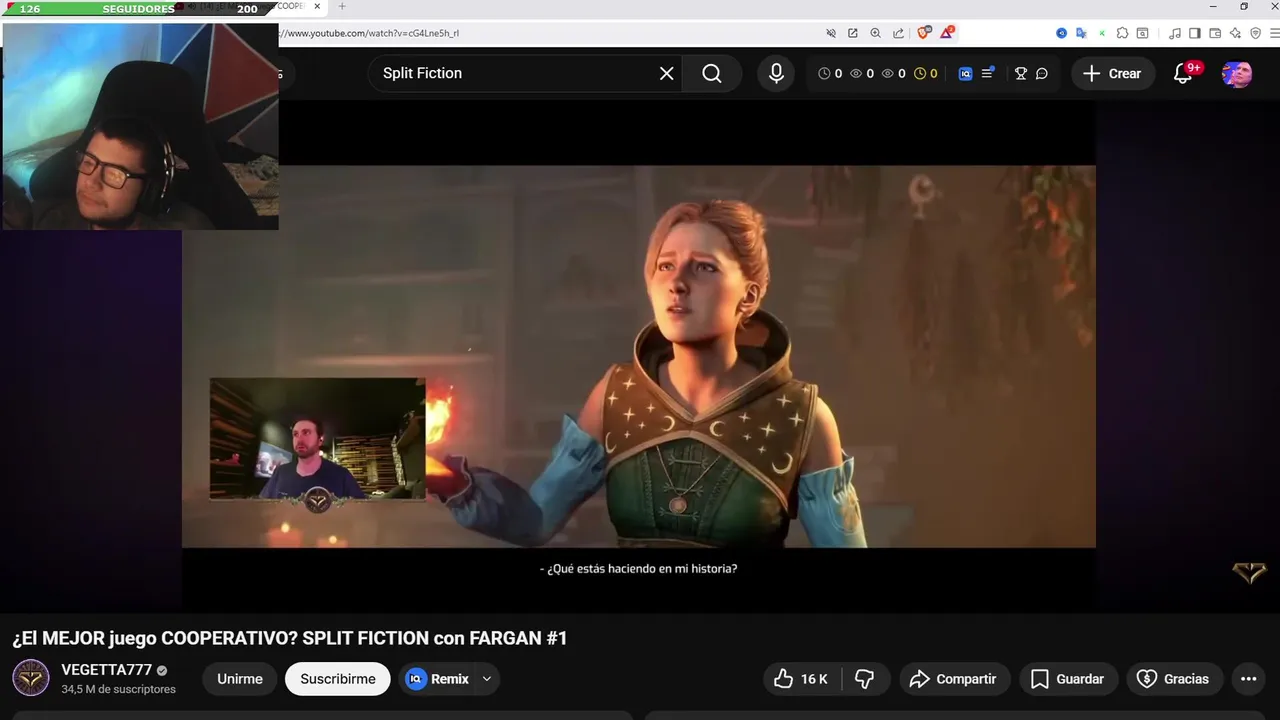Open a new browser tab with plus

[342, 6]
